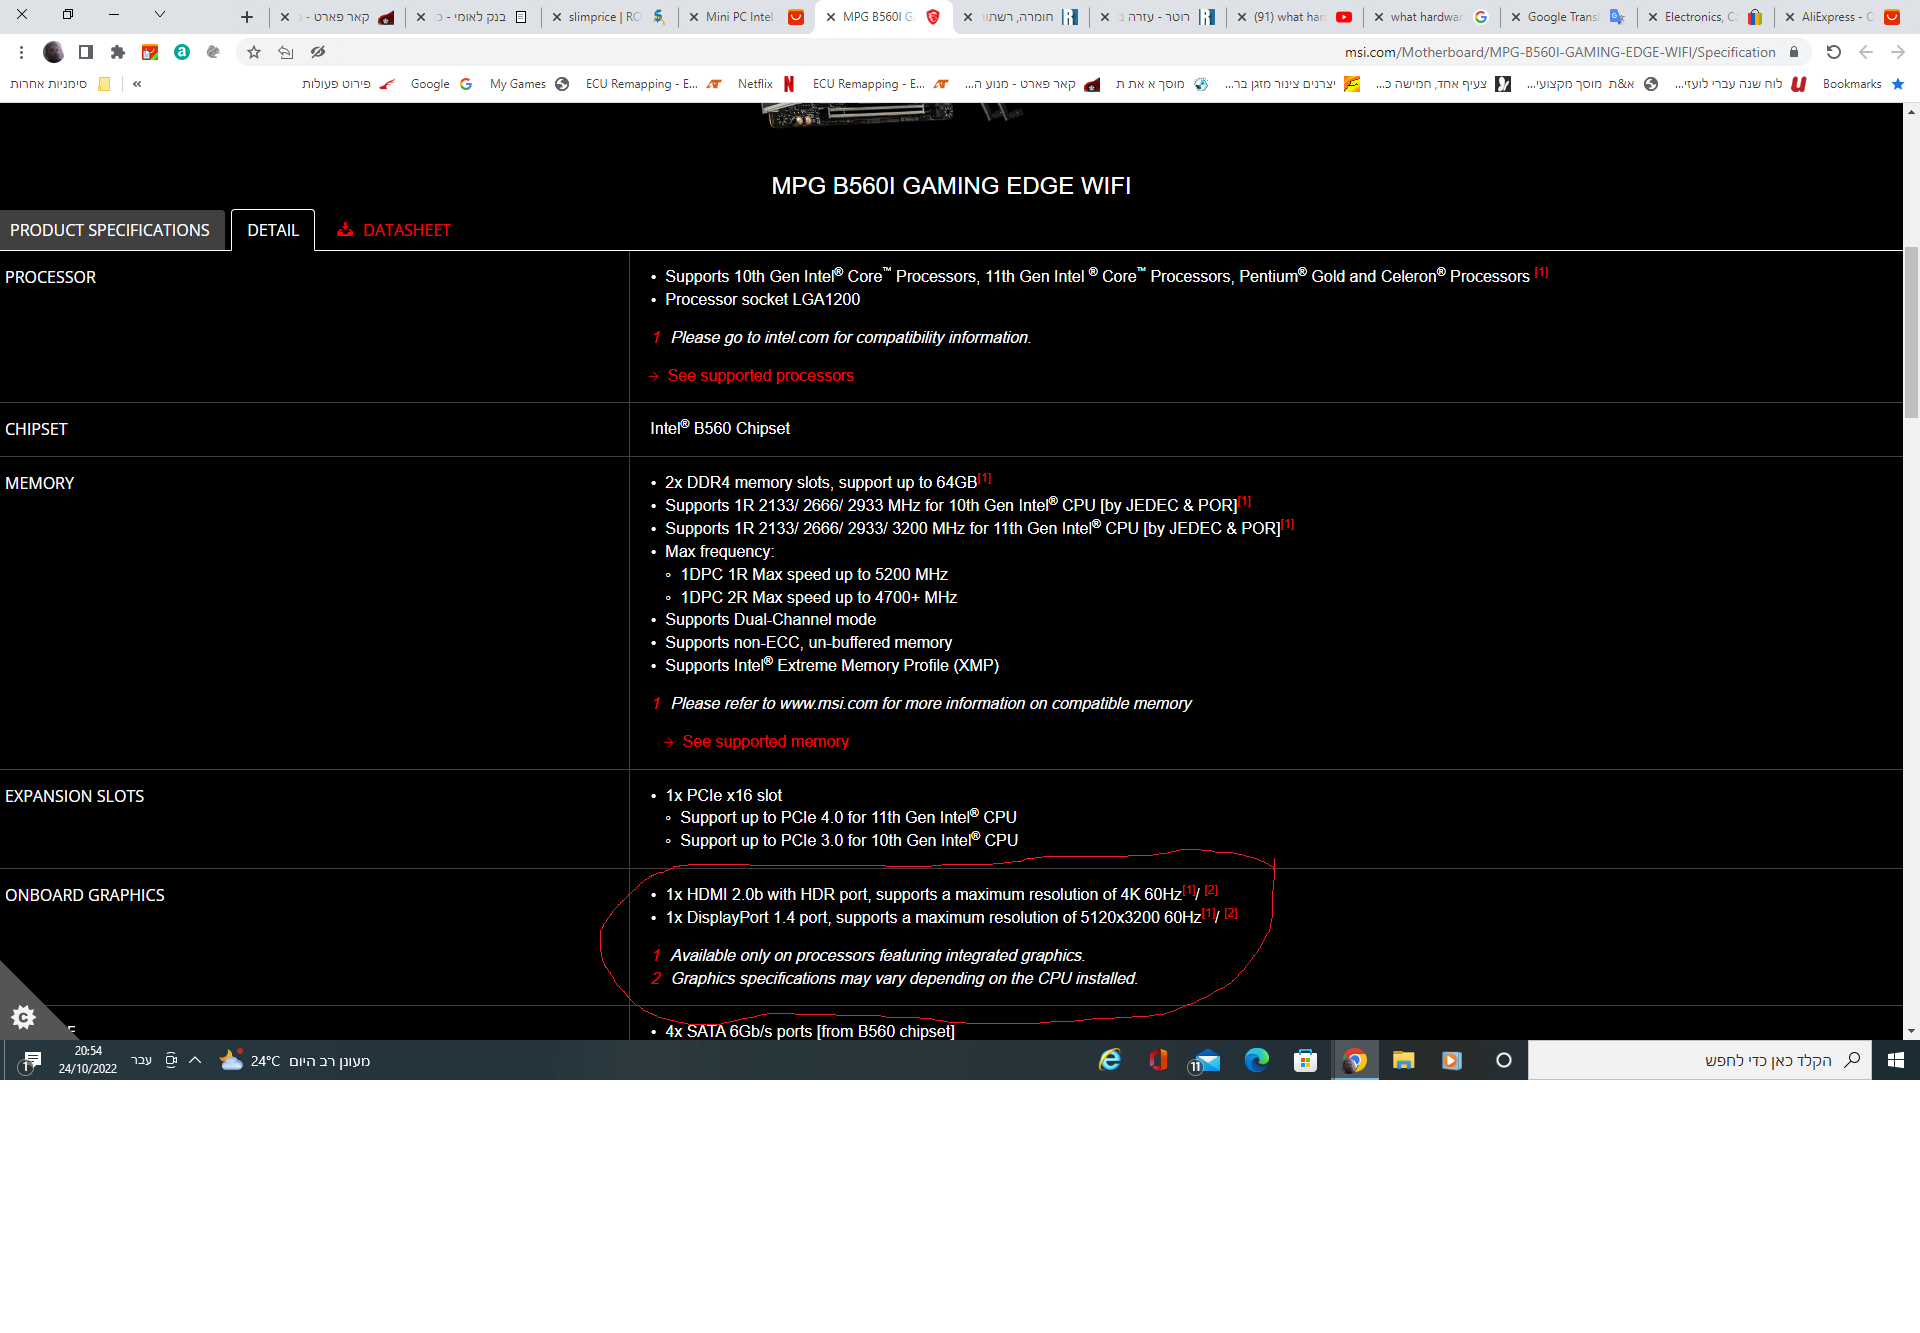This screenshot has width=1920, height=1333.
Task: Click the share page icon in address bar
Action: pyautogui.click(x=286, y=52)
